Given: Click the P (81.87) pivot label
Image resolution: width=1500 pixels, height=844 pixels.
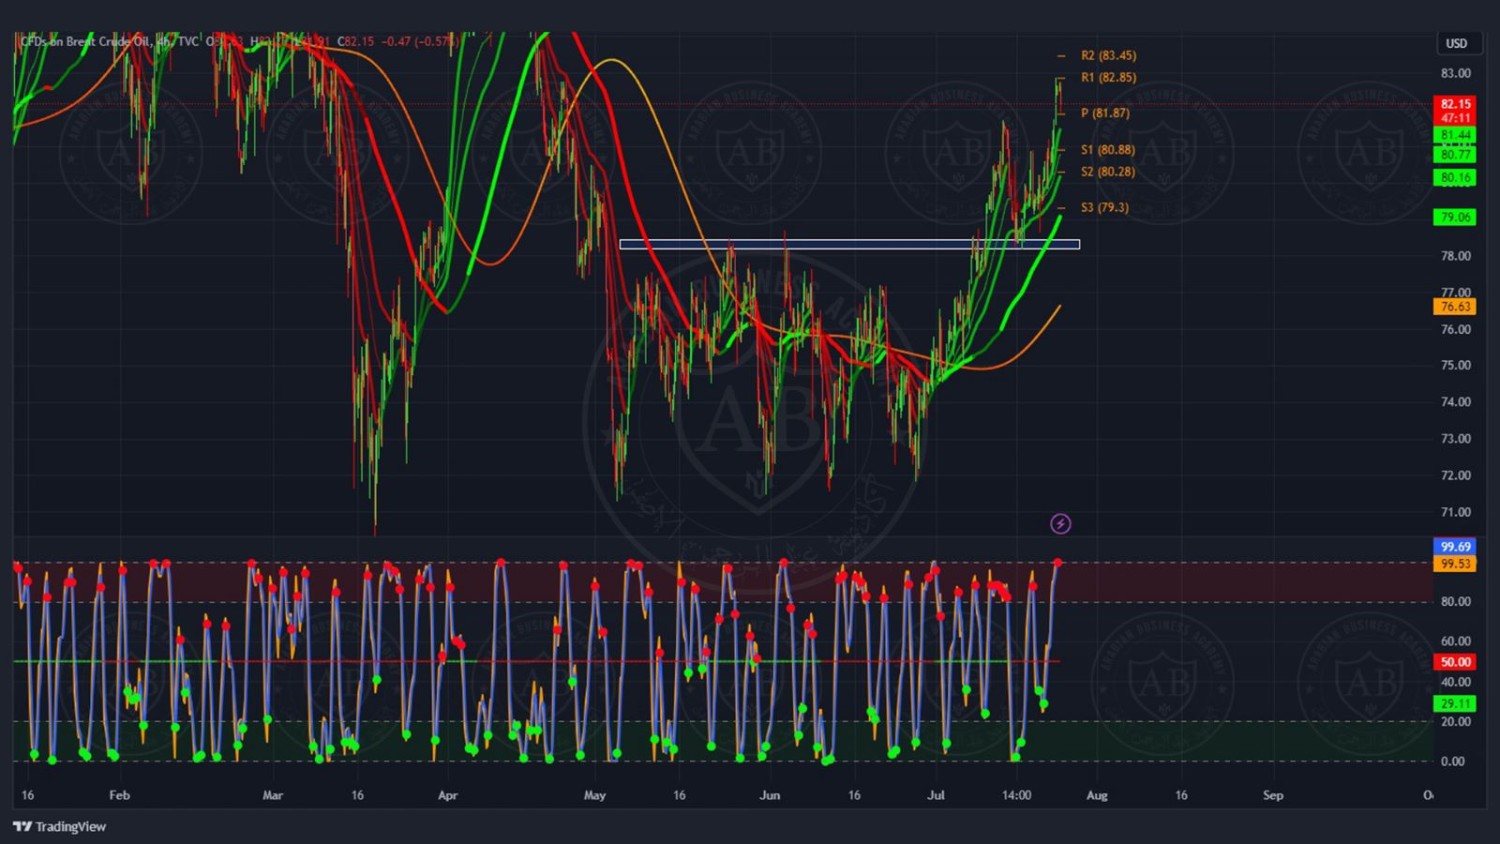Looking at the screenshot, I should click(x=1105, y=113).
